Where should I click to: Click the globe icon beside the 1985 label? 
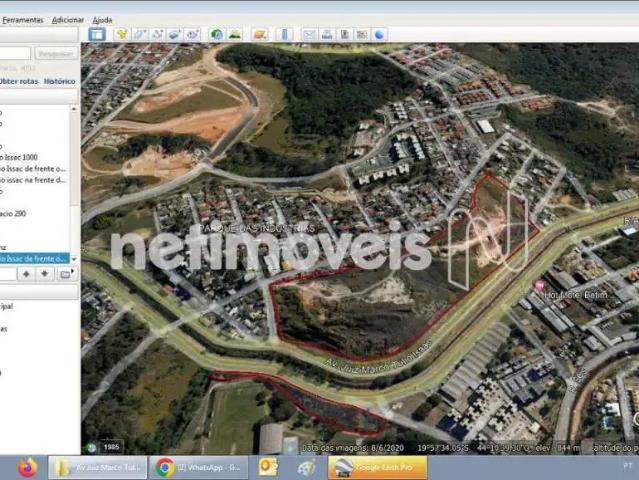pyautogui.click(x=92, y=448)
